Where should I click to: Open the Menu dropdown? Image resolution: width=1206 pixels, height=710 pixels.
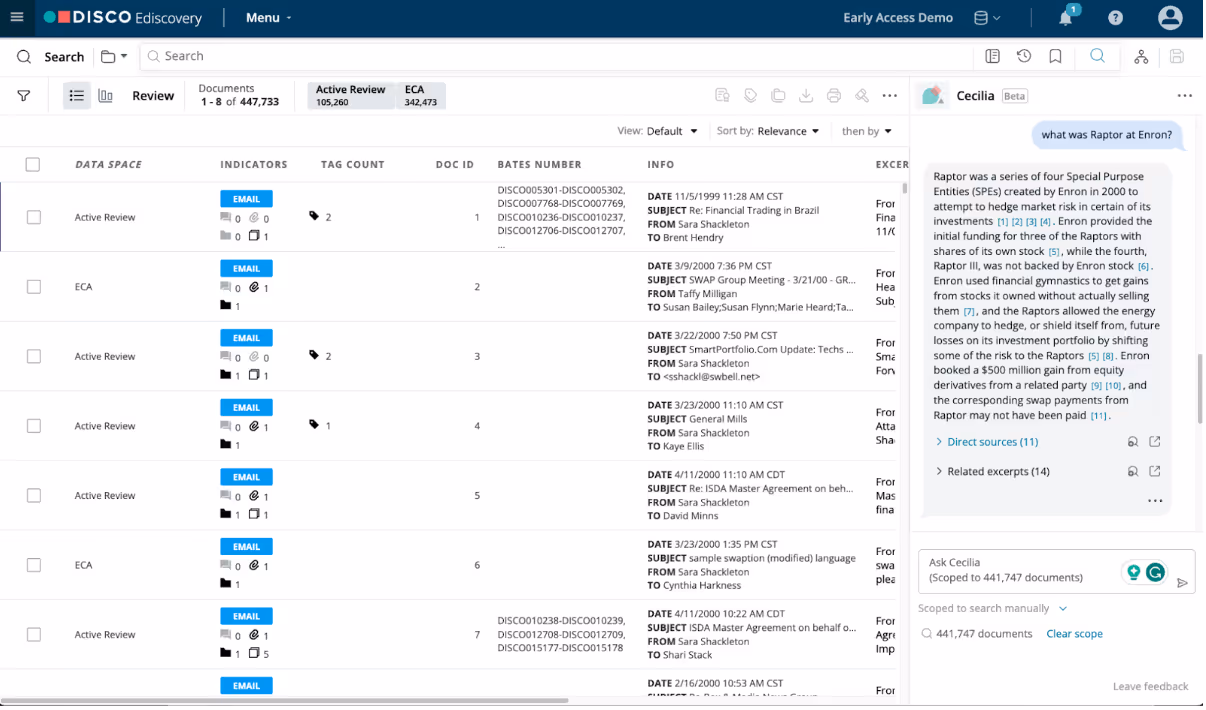point(268,18)
